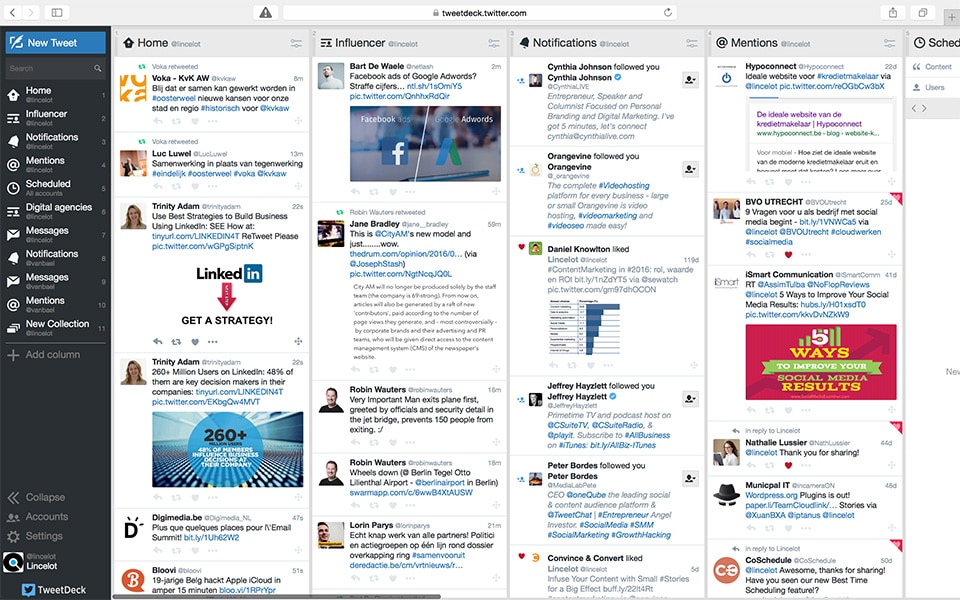Click Safari back navigation arrow
Viewport: 960px width, 600px height.
click(13, 12)
